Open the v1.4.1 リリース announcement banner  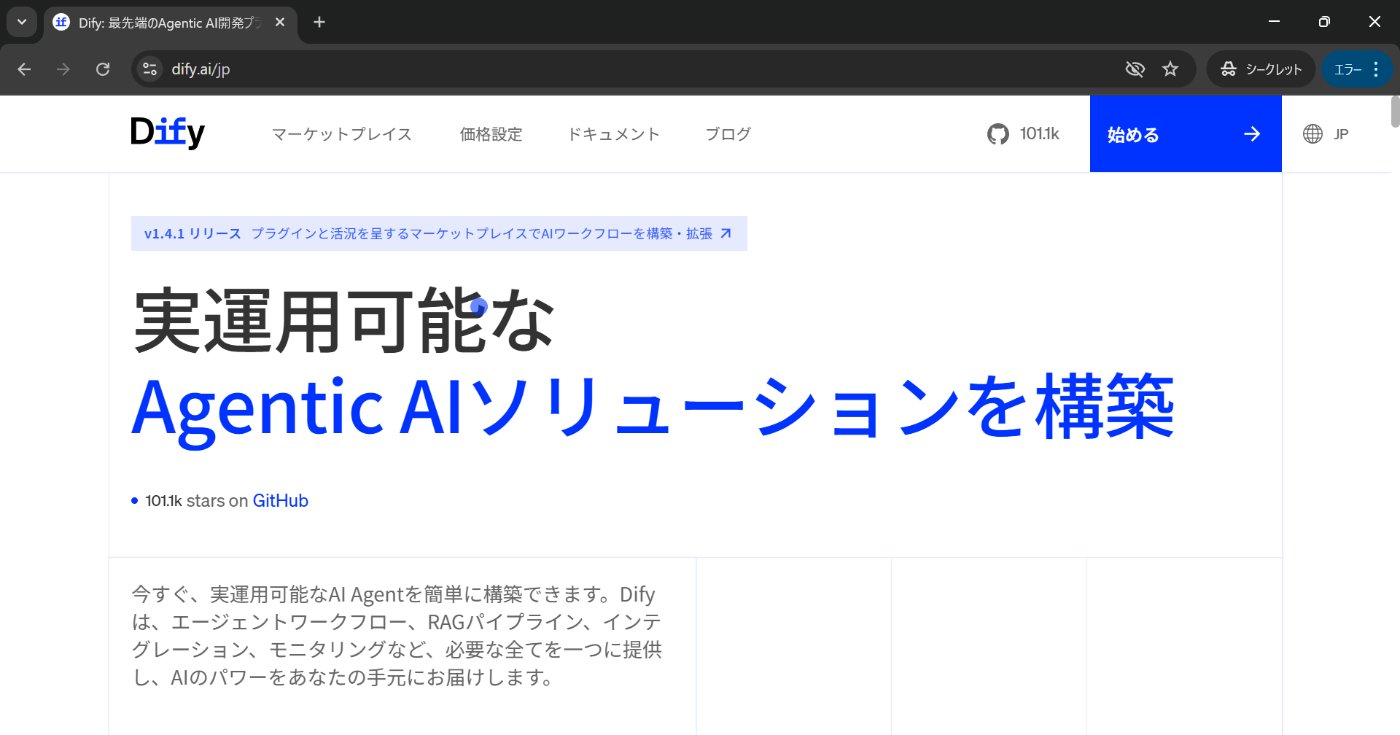[x=439, y=233]
